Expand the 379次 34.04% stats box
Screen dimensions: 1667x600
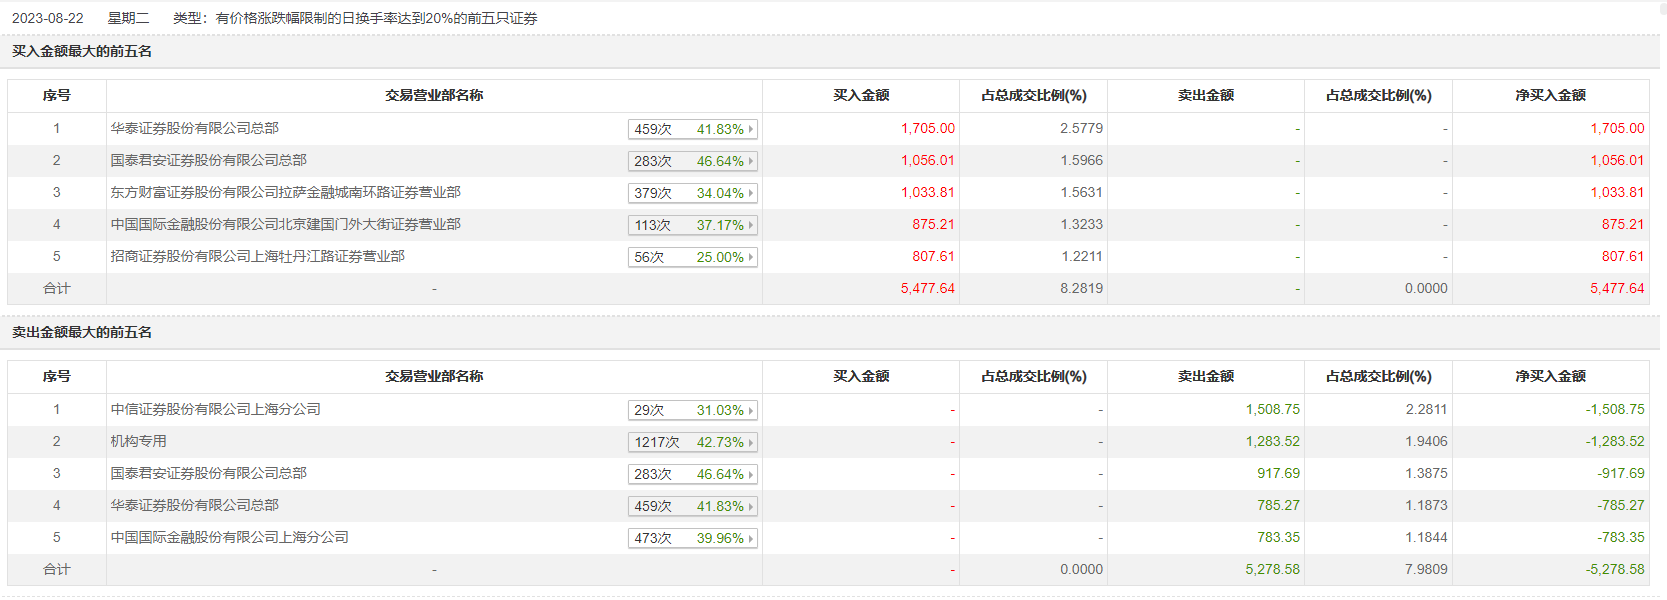point(692,193)
